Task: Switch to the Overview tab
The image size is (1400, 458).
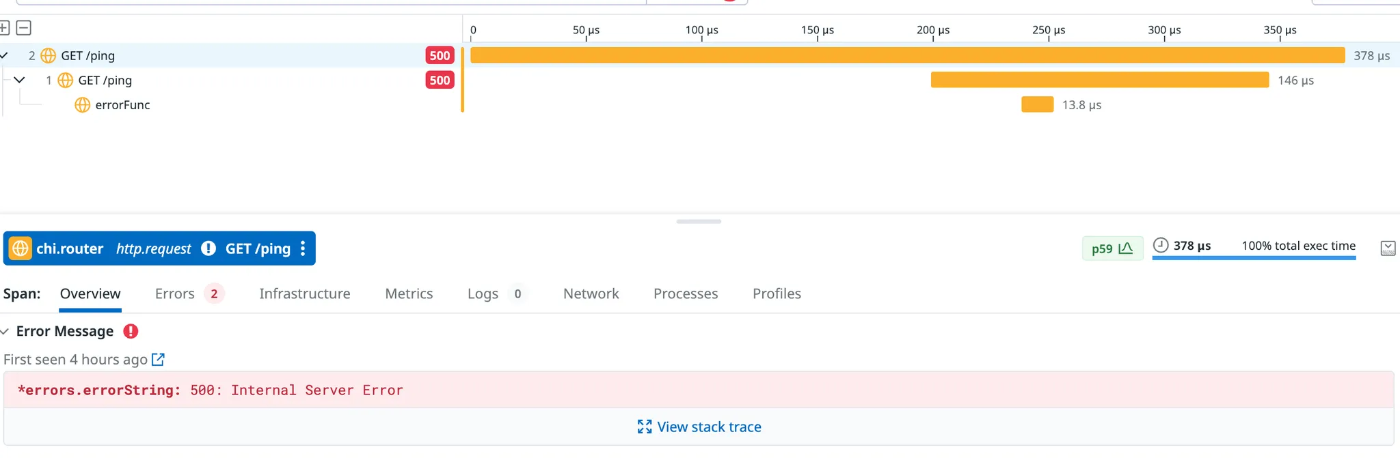Action: pyautogui.click(x=90, y=294)
